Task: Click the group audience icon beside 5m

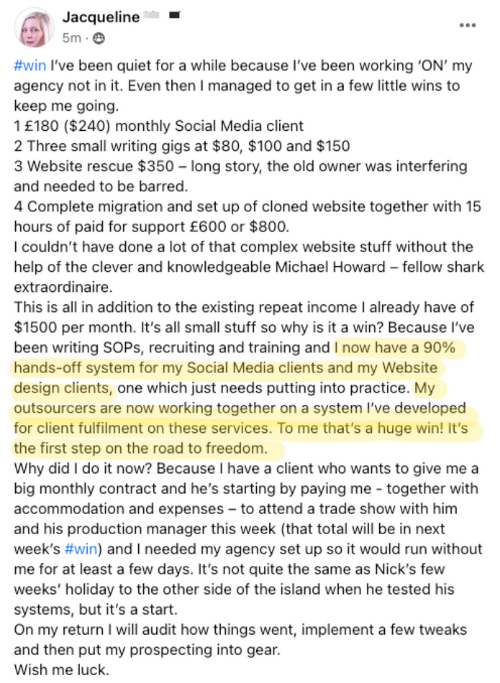Action: [x=99, y=38]
